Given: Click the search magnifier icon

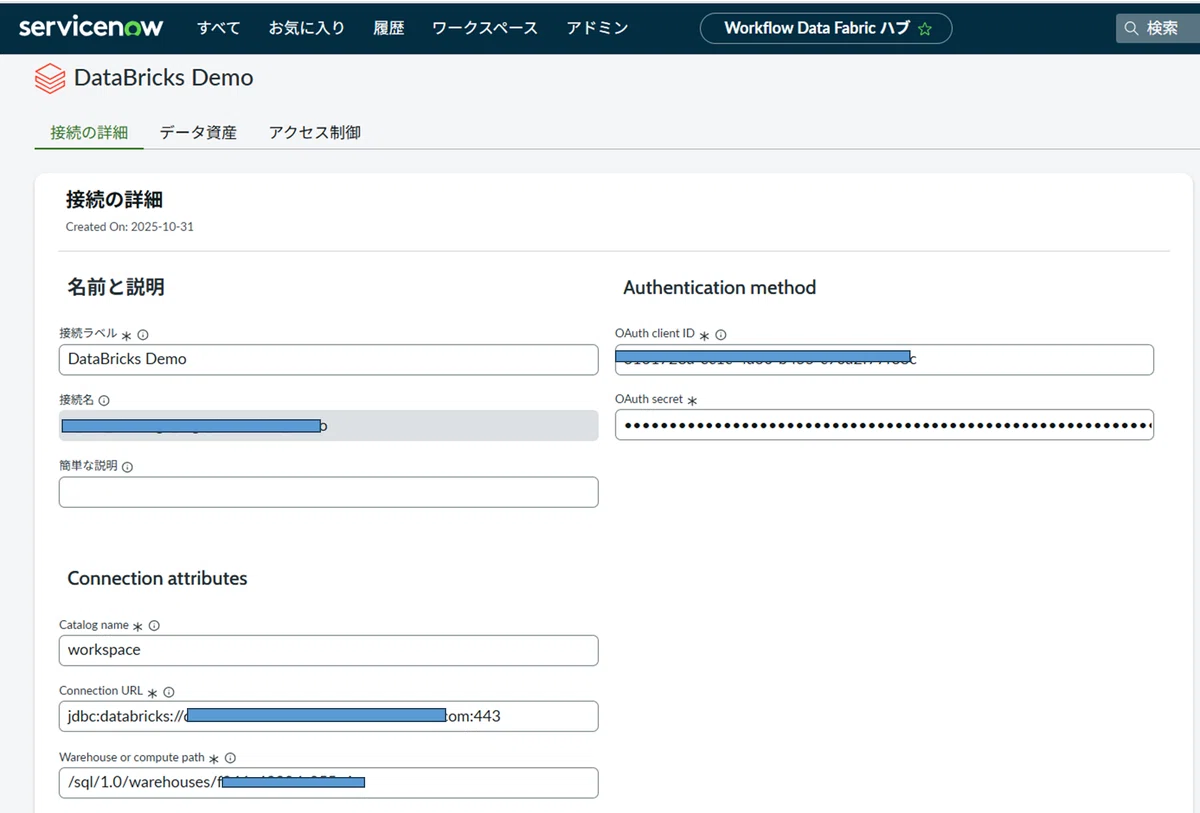Looking at the screenshot, I should [1132, 28].
